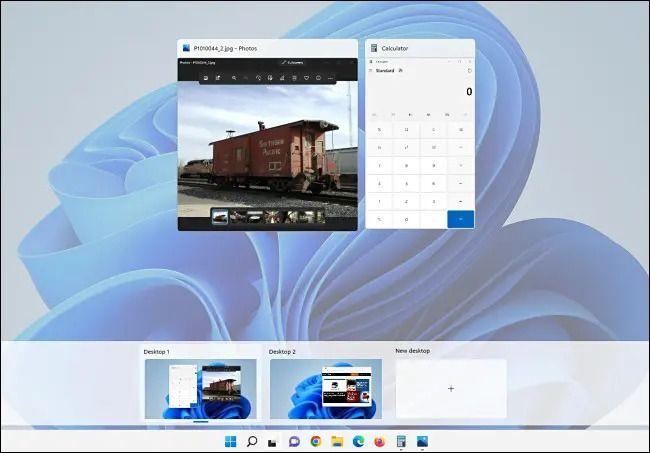Click the 'Desktop 2' label
The image size is (650, 453).
(x=282, y=351)
